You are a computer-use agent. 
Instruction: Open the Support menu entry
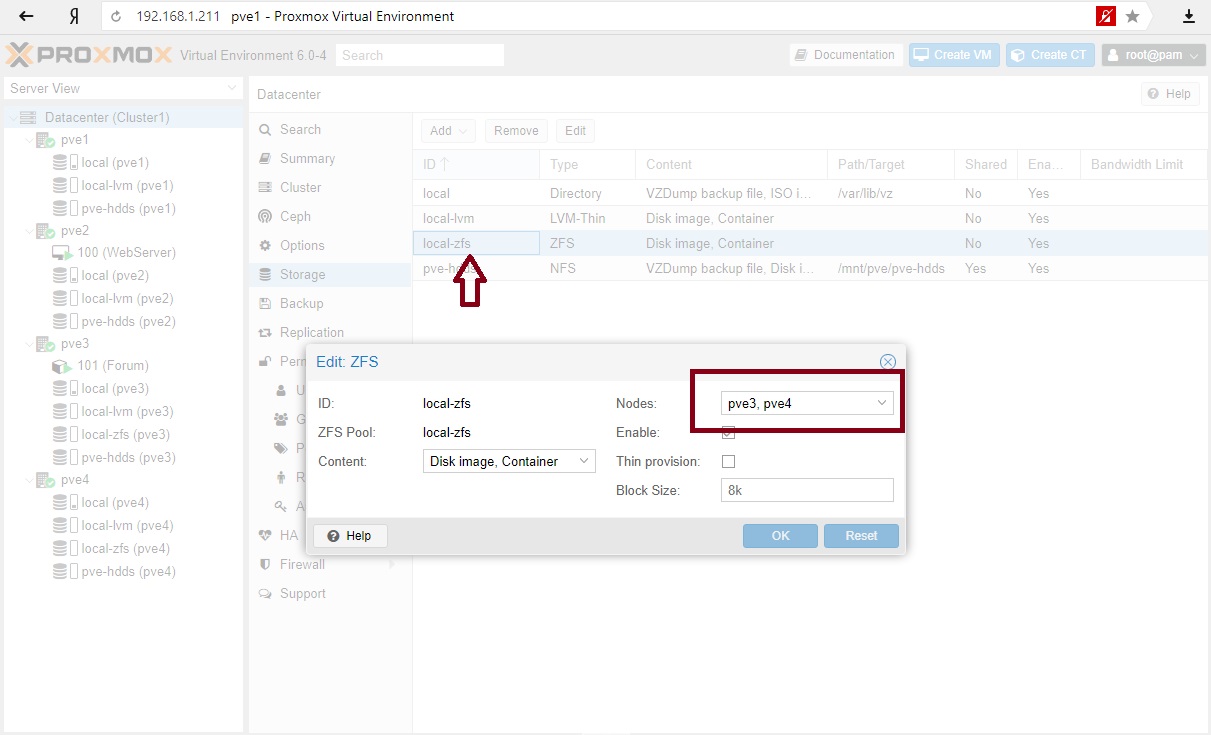[330, 594]
